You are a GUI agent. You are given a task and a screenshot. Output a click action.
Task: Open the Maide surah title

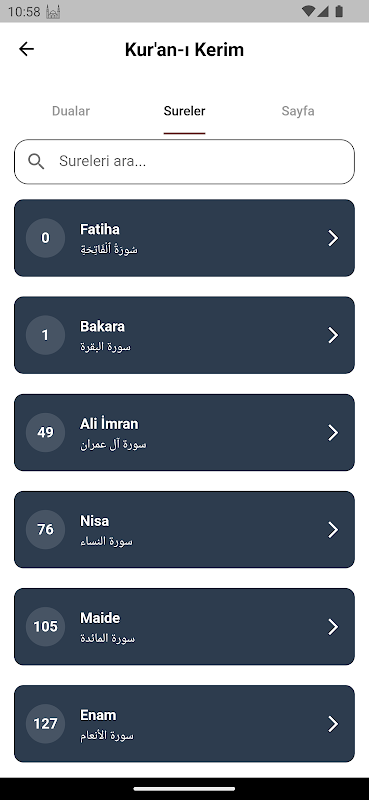pyautogui.click(x=100, y=618)
